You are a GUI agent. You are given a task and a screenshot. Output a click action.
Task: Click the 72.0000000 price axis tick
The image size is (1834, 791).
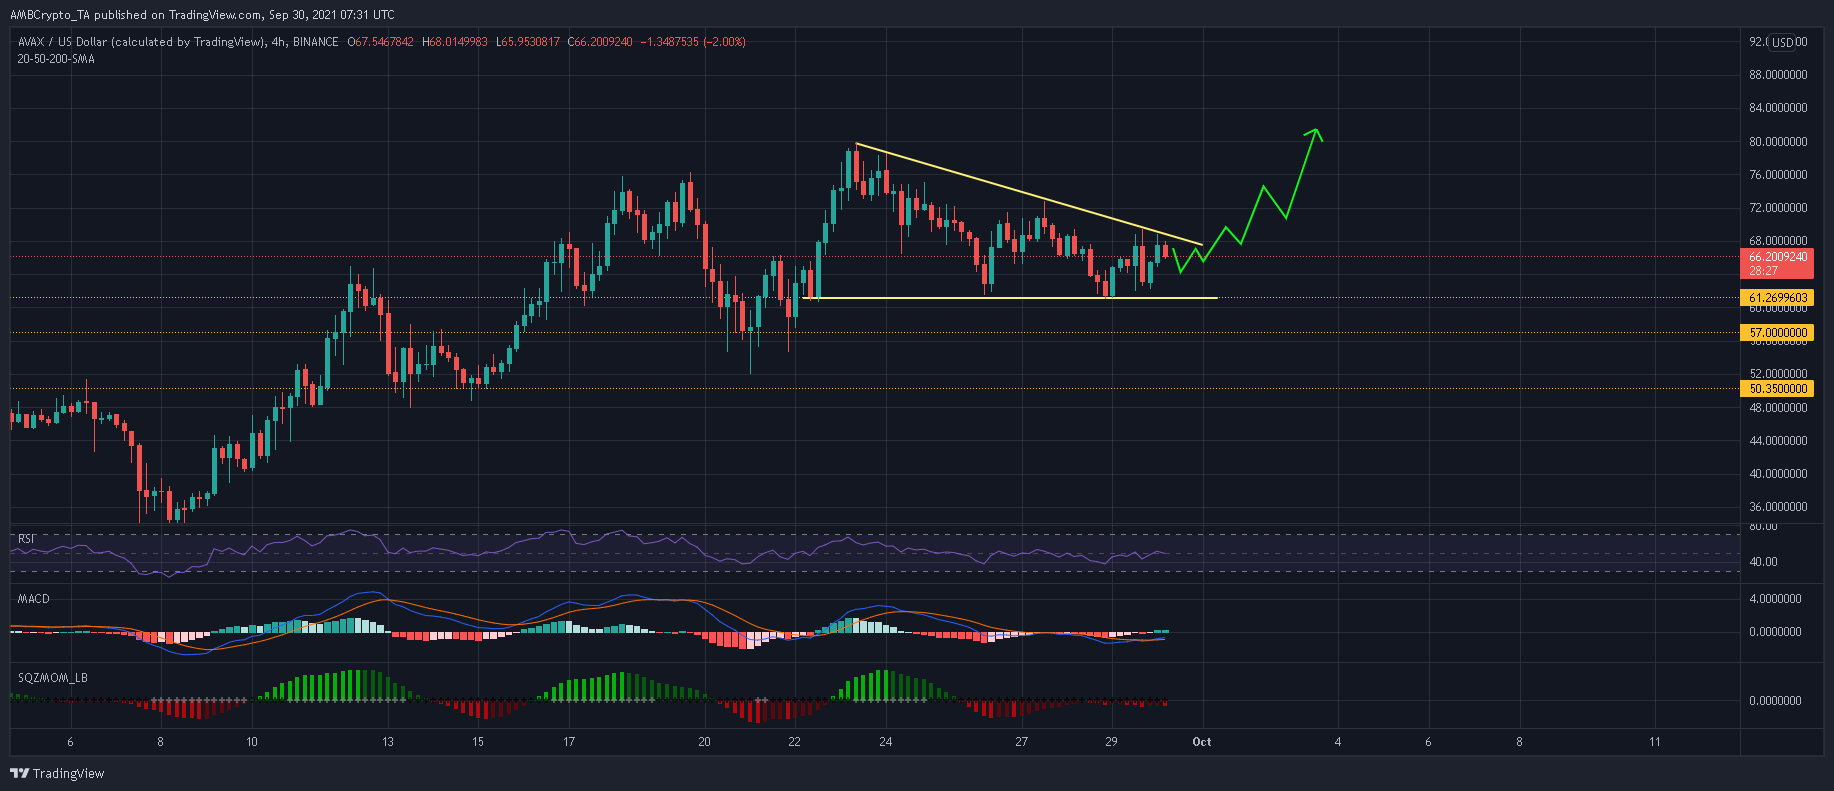(x=1778, y=208)
